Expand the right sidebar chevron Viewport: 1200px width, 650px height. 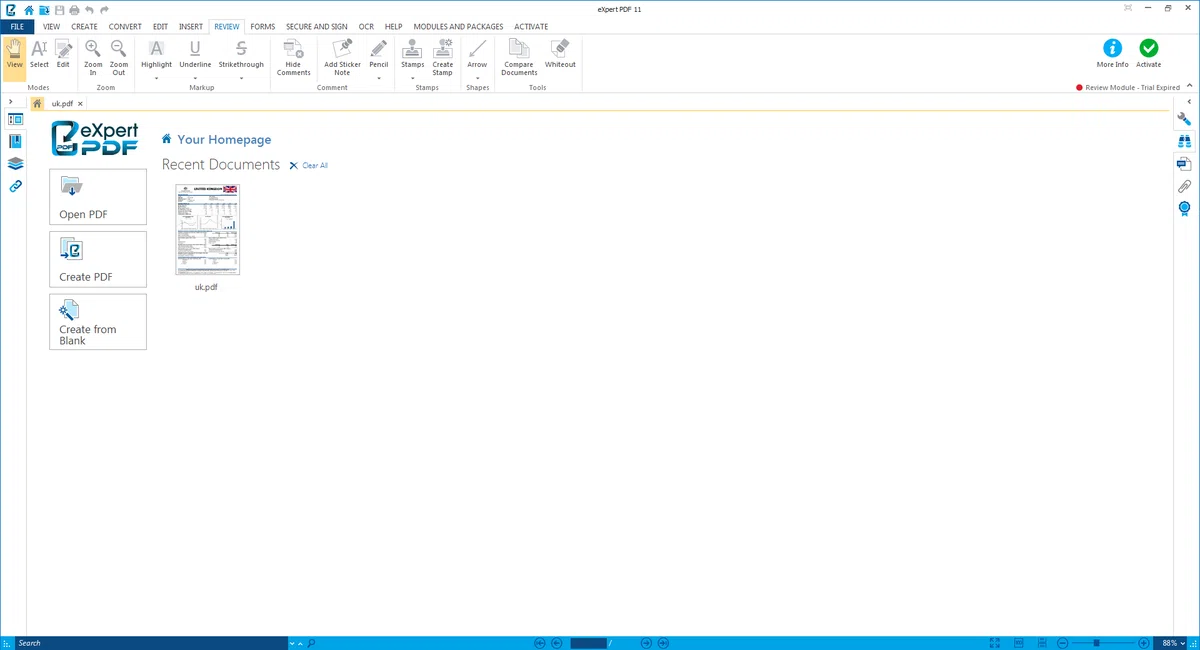tap(1189, 102)
